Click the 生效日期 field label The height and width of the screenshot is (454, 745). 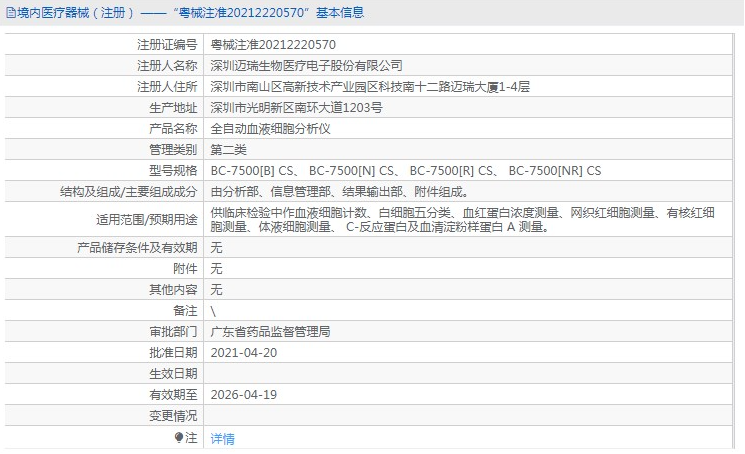(x=173, y=374)
